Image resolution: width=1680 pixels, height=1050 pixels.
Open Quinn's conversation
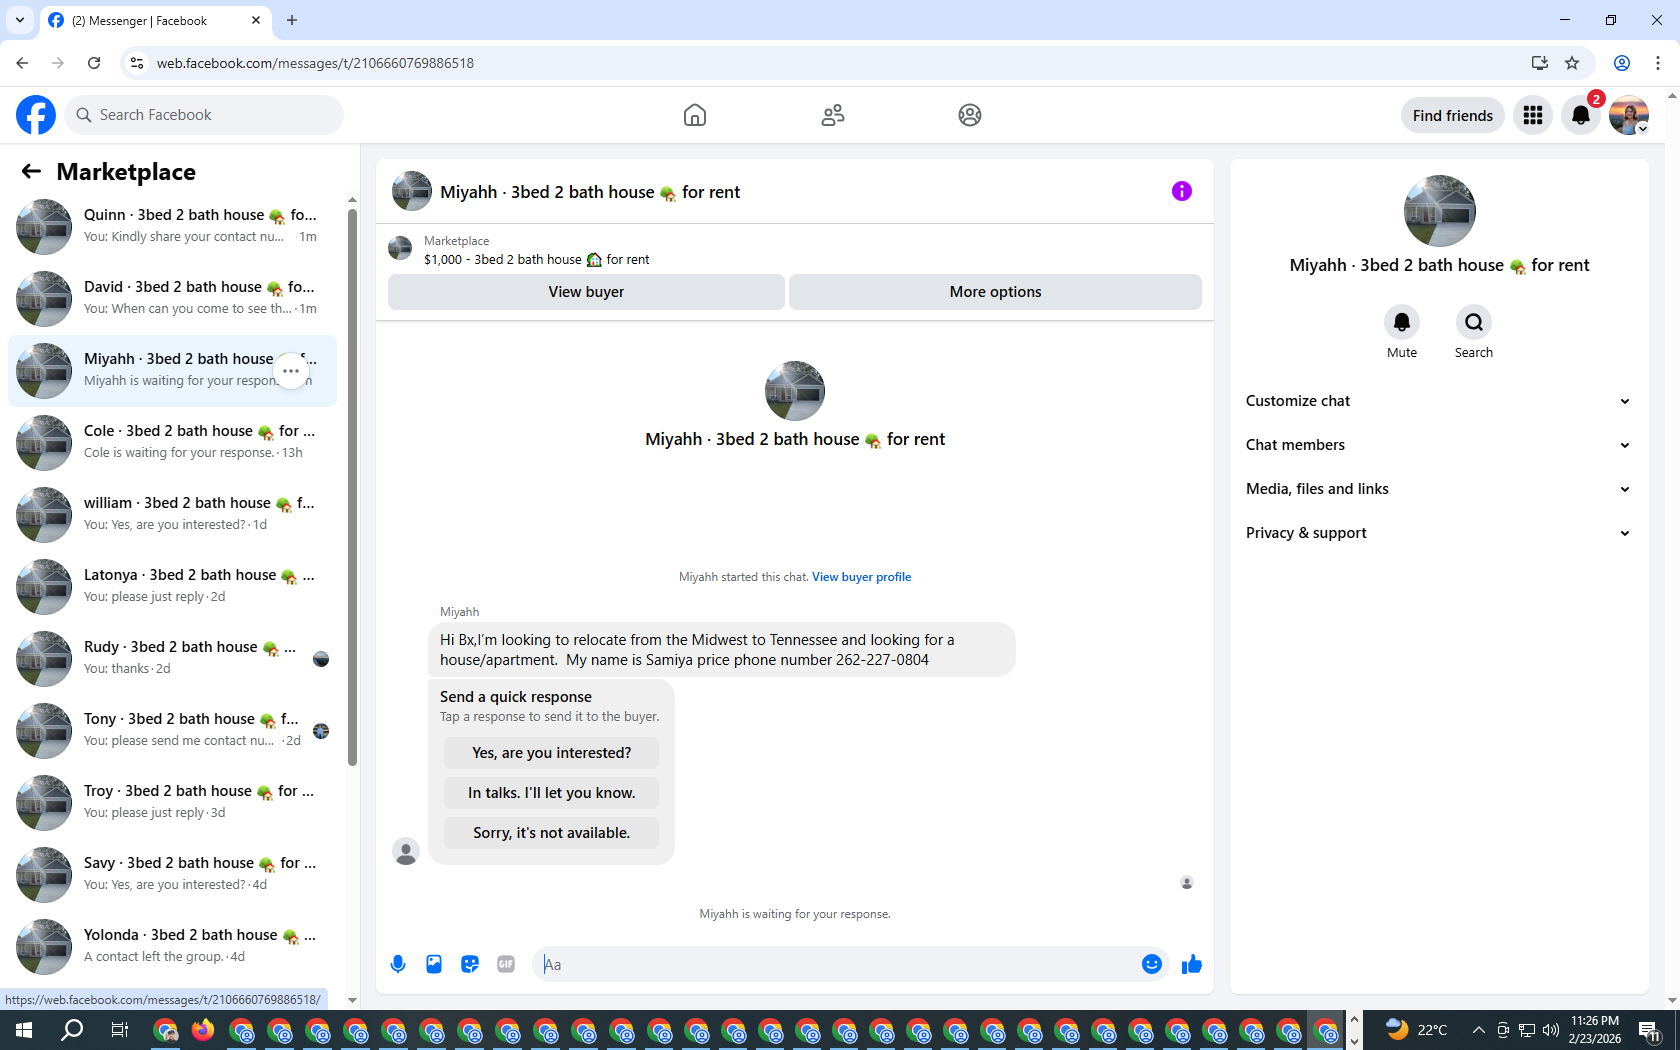pos(172,226)
